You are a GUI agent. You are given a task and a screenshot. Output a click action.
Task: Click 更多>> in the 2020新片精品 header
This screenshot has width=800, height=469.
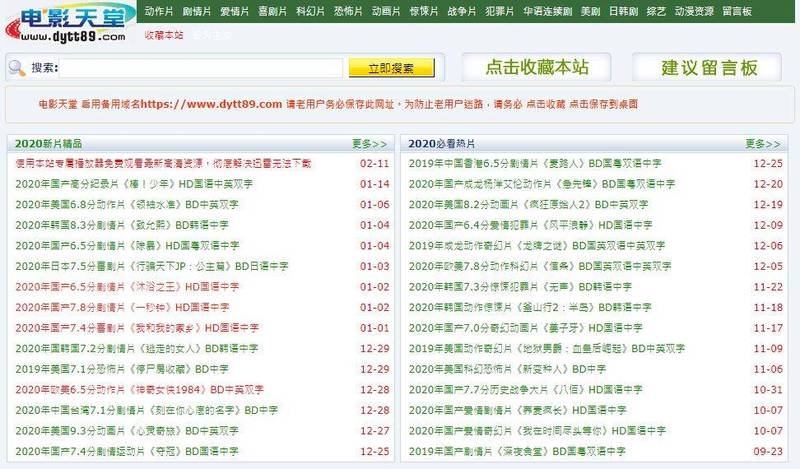tap(369, 144)
